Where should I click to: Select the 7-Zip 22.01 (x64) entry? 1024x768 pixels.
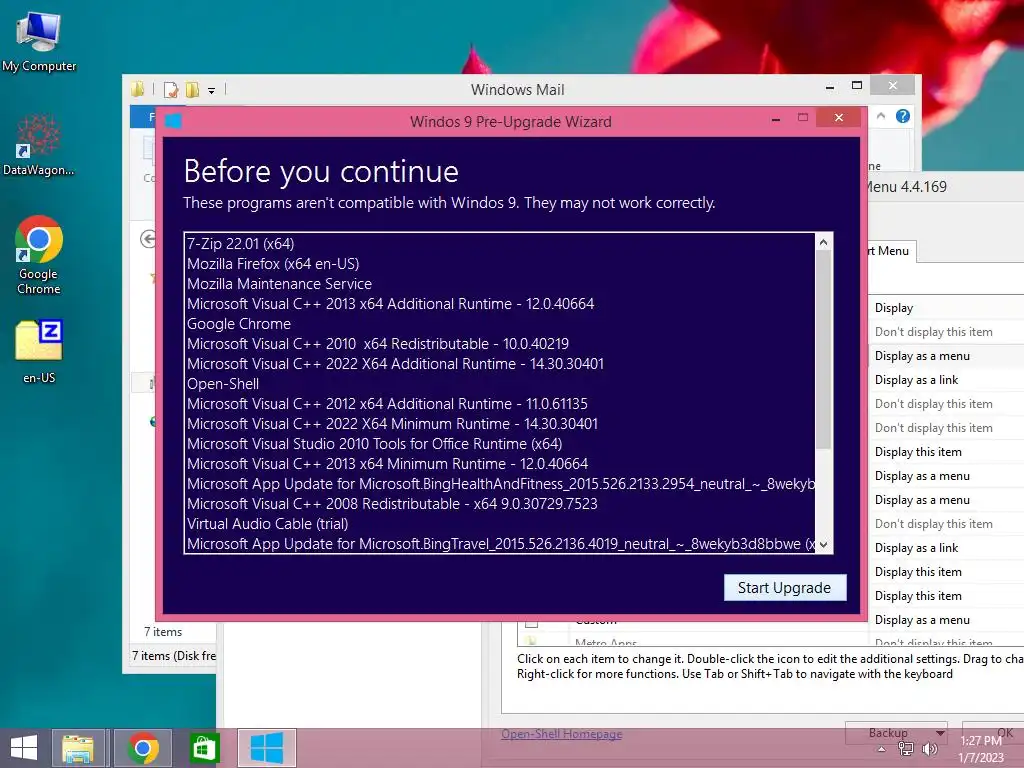click(x=501, y=244)
